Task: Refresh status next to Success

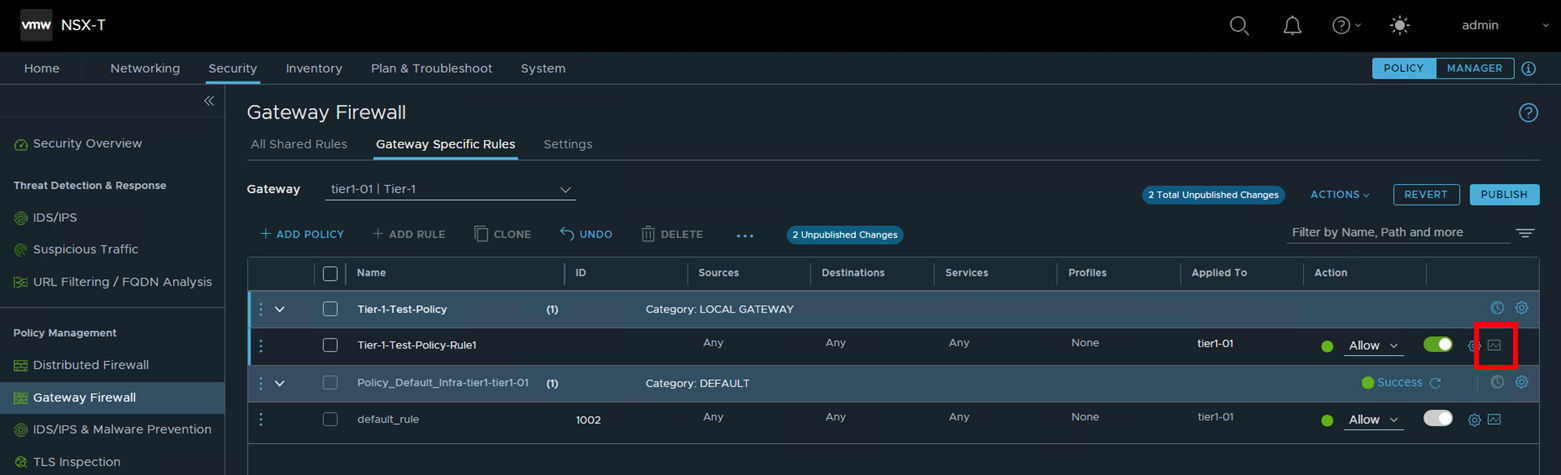Action: pos(1435,383)
